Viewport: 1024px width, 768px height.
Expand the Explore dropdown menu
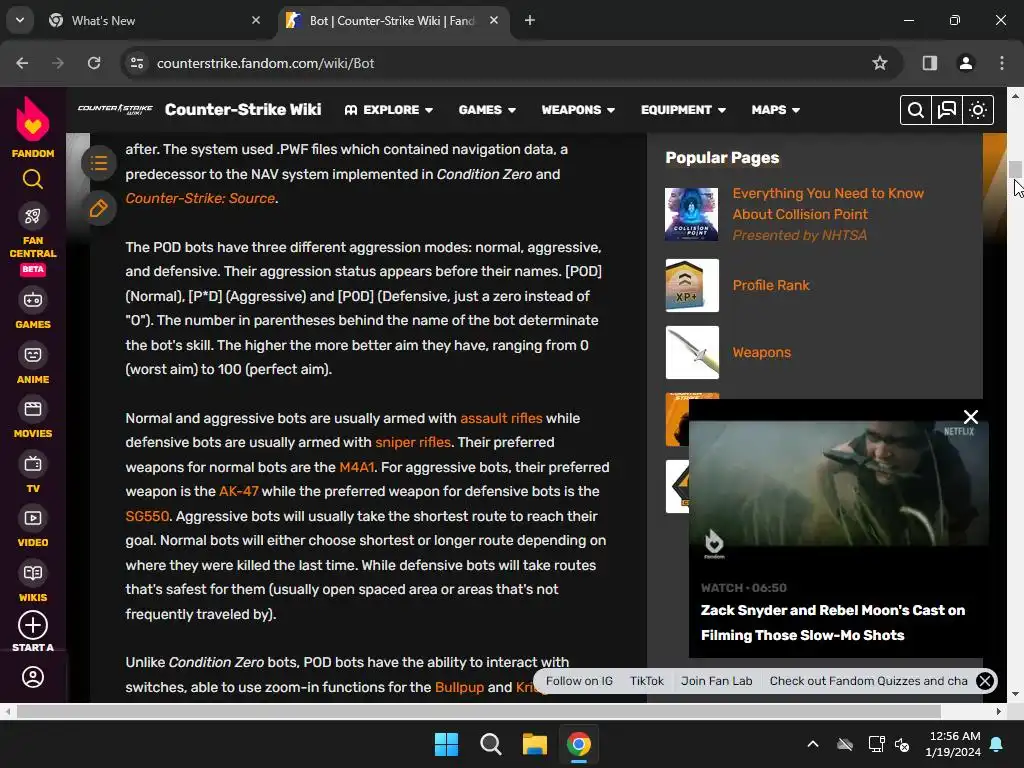point(389,110)
